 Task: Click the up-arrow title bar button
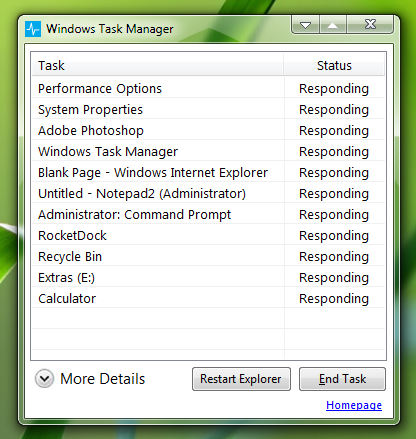click(333, 25)
